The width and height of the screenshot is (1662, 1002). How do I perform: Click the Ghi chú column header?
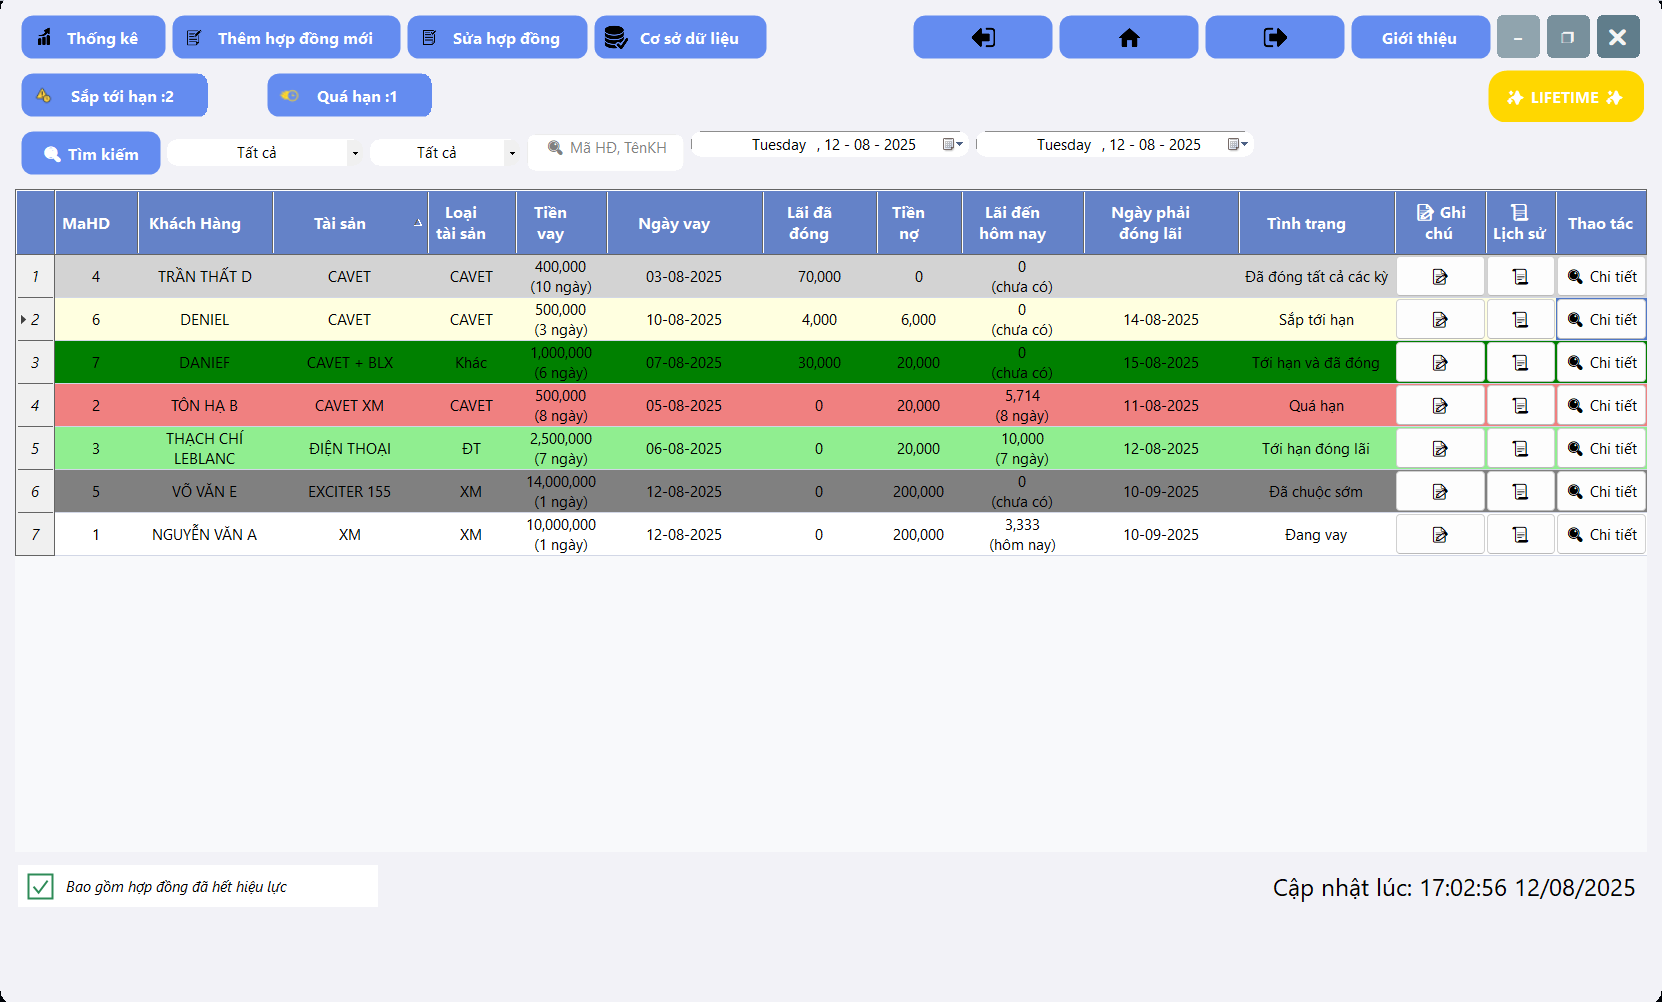pyautogui.click(x=1440, y=223)
